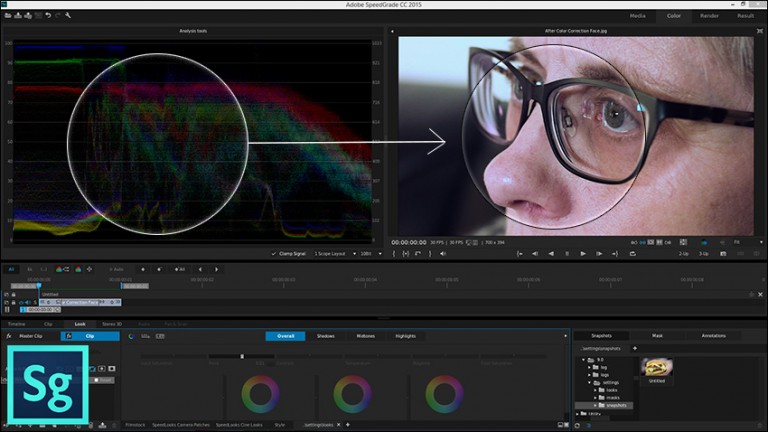Click the snapshot camera icon in monitor
The width and height of the screenshot is (768, 432).
point(723,254)
